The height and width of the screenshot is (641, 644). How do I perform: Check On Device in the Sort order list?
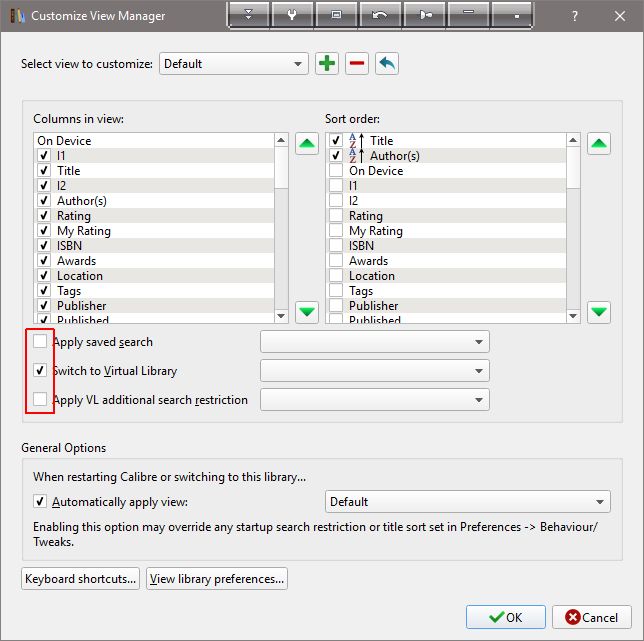click(x=336, y=170)
